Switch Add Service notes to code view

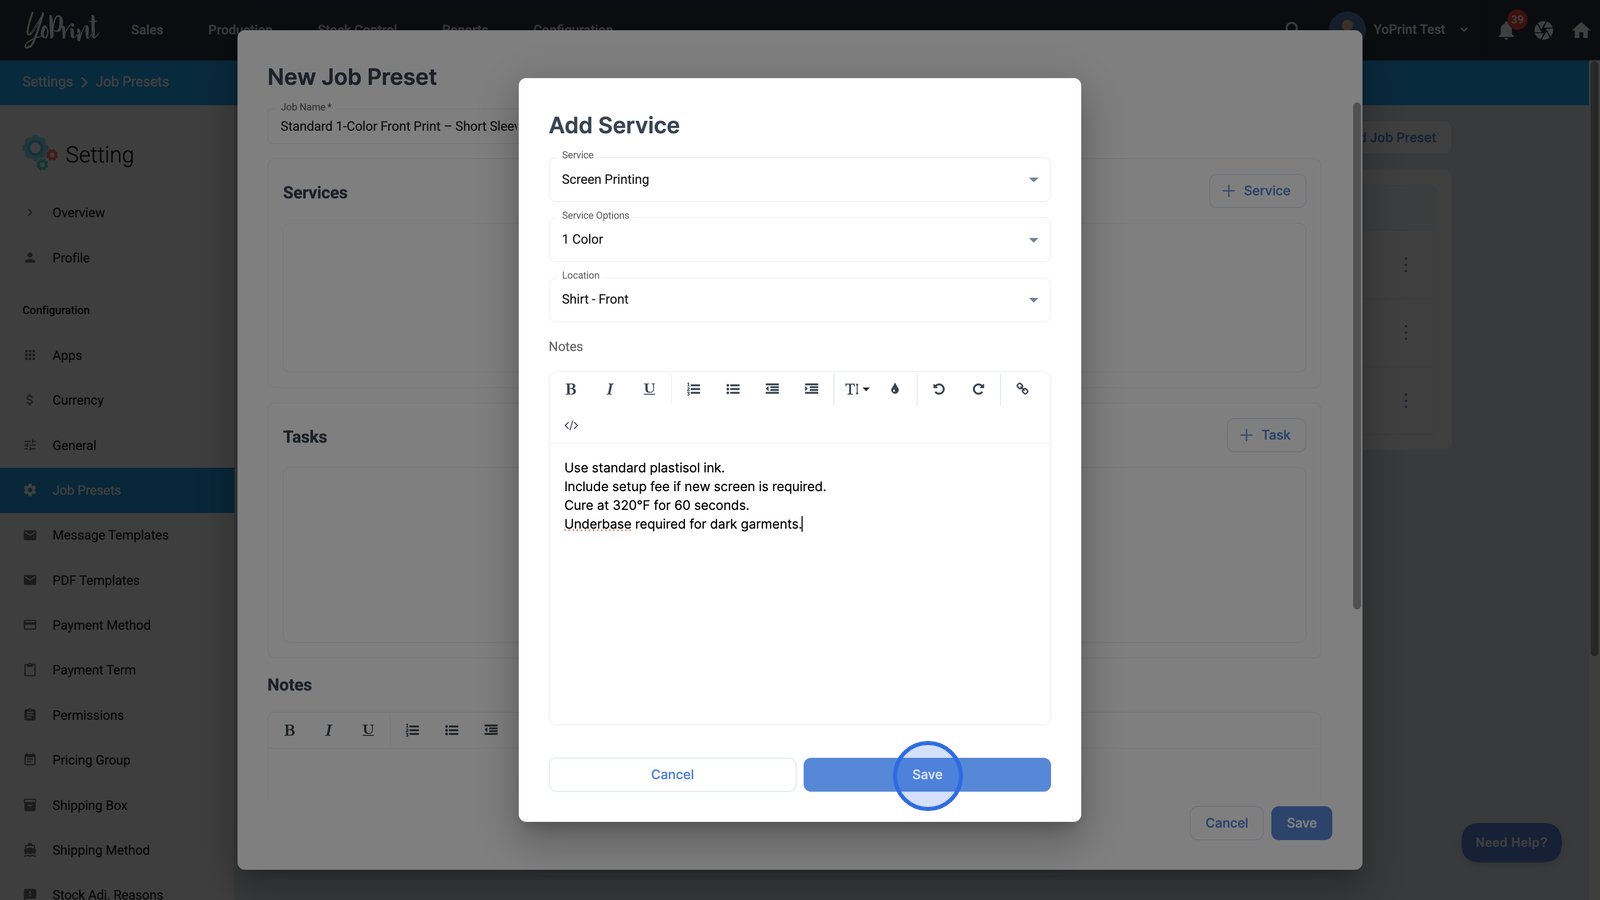point(571,425)
